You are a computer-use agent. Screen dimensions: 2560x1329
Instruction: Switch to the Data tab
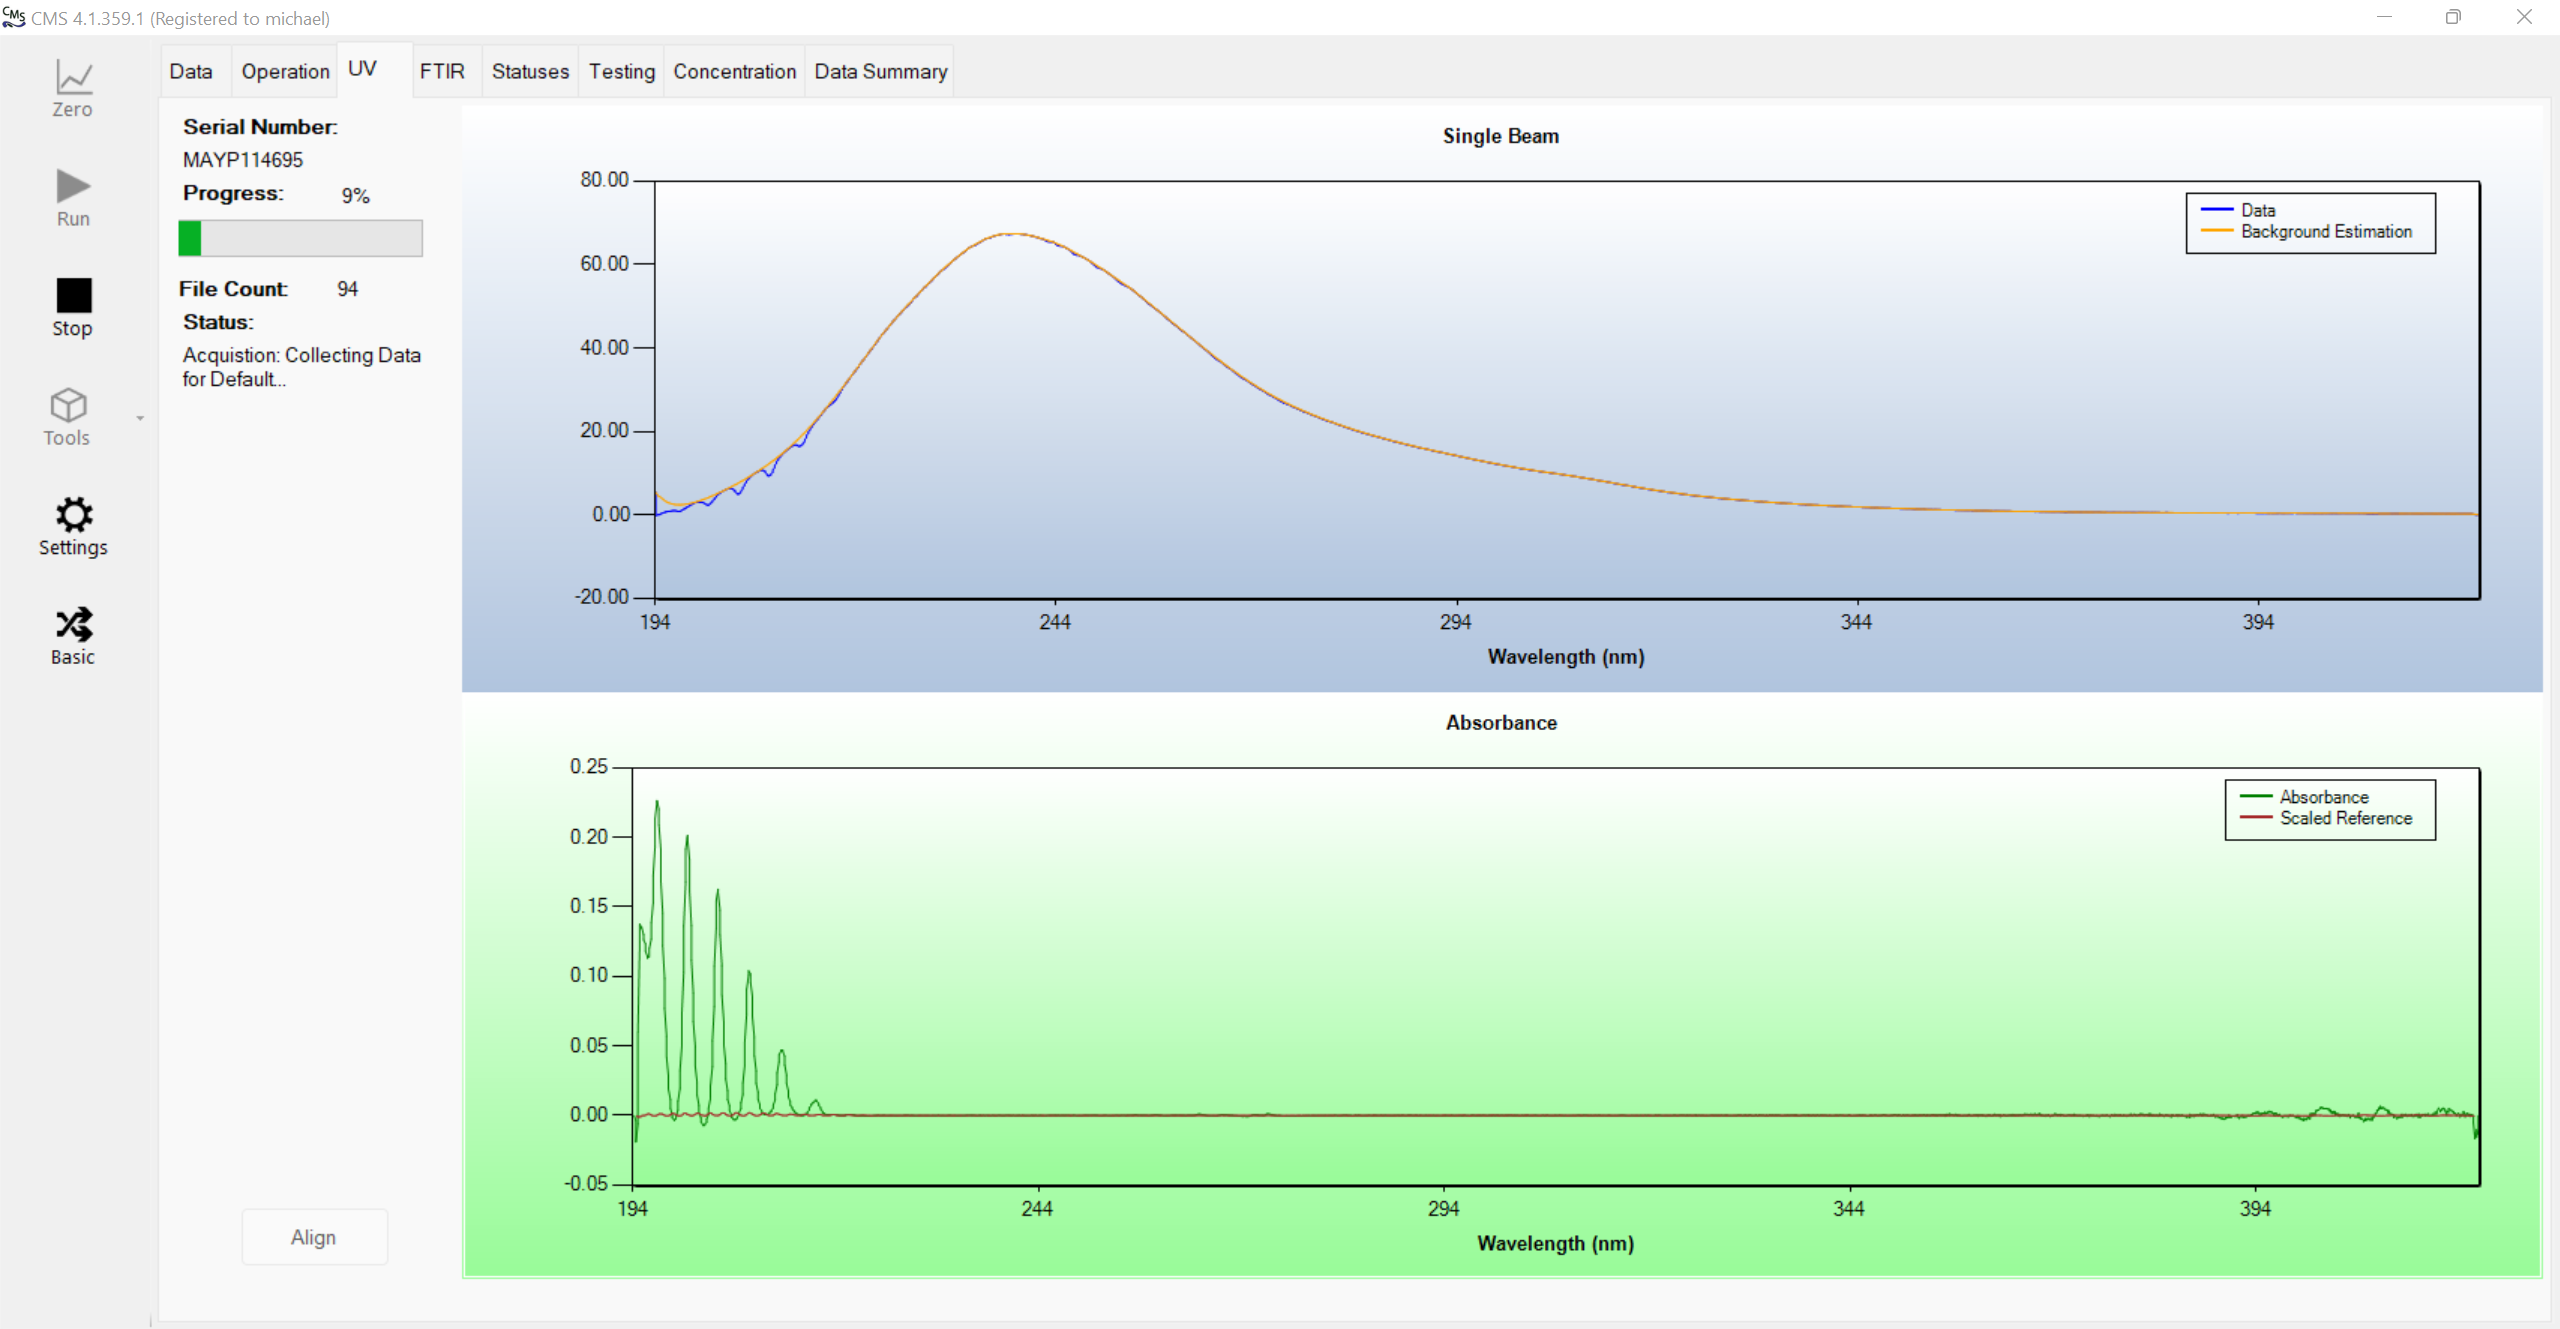[x=191, y=72]
